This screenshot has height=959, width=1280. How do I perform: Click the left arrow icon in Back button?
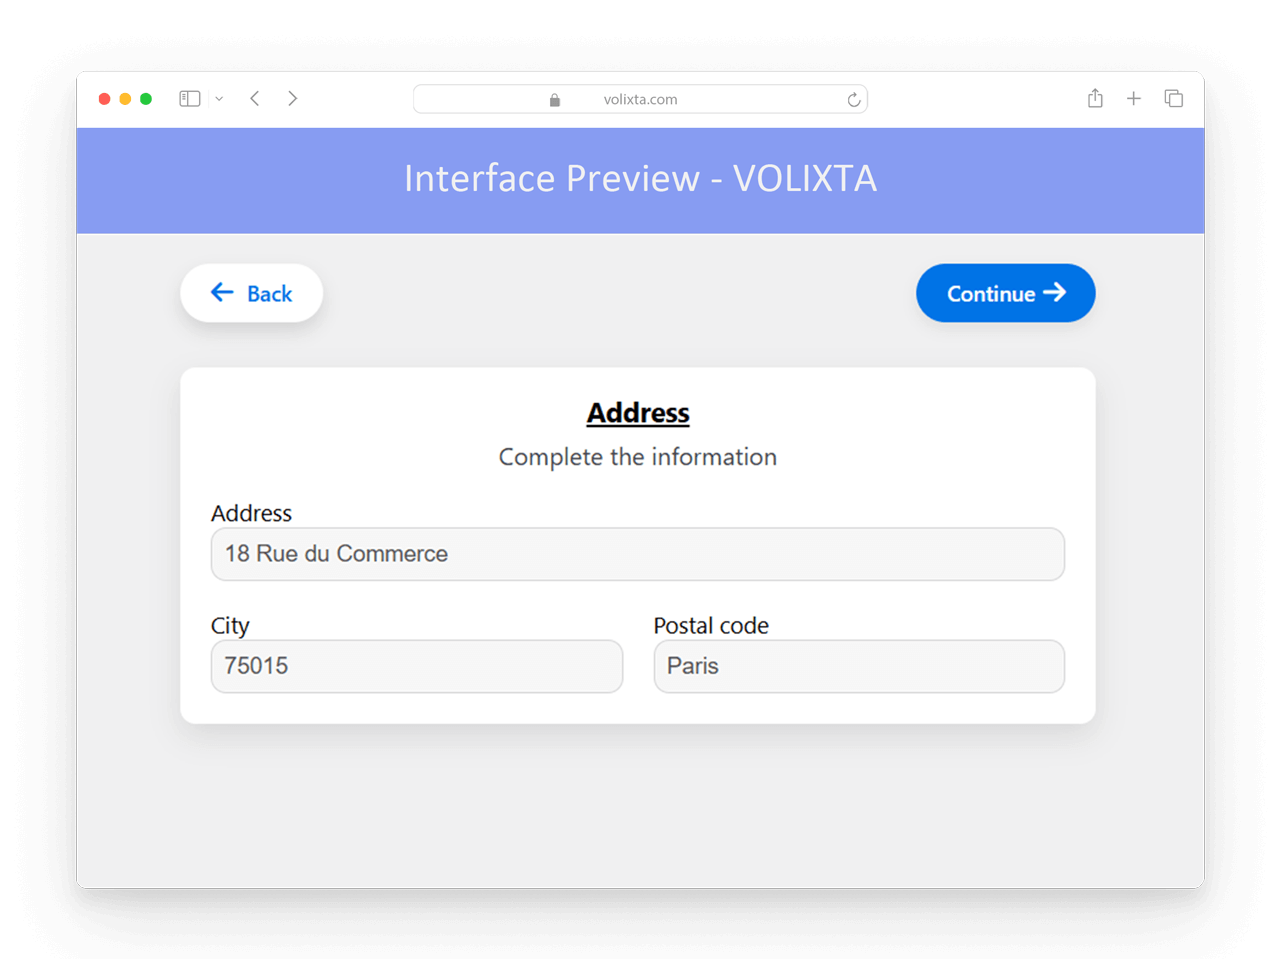pyautogui.click(x=222, y=292)
